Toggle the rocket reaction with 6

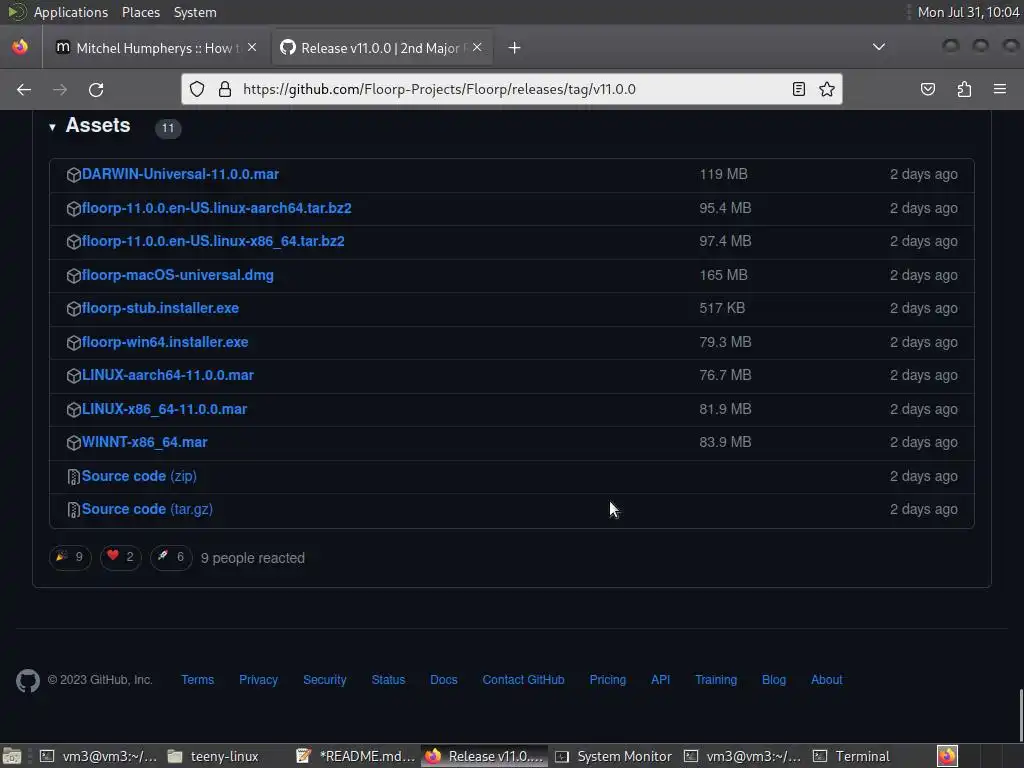(171, 557)
